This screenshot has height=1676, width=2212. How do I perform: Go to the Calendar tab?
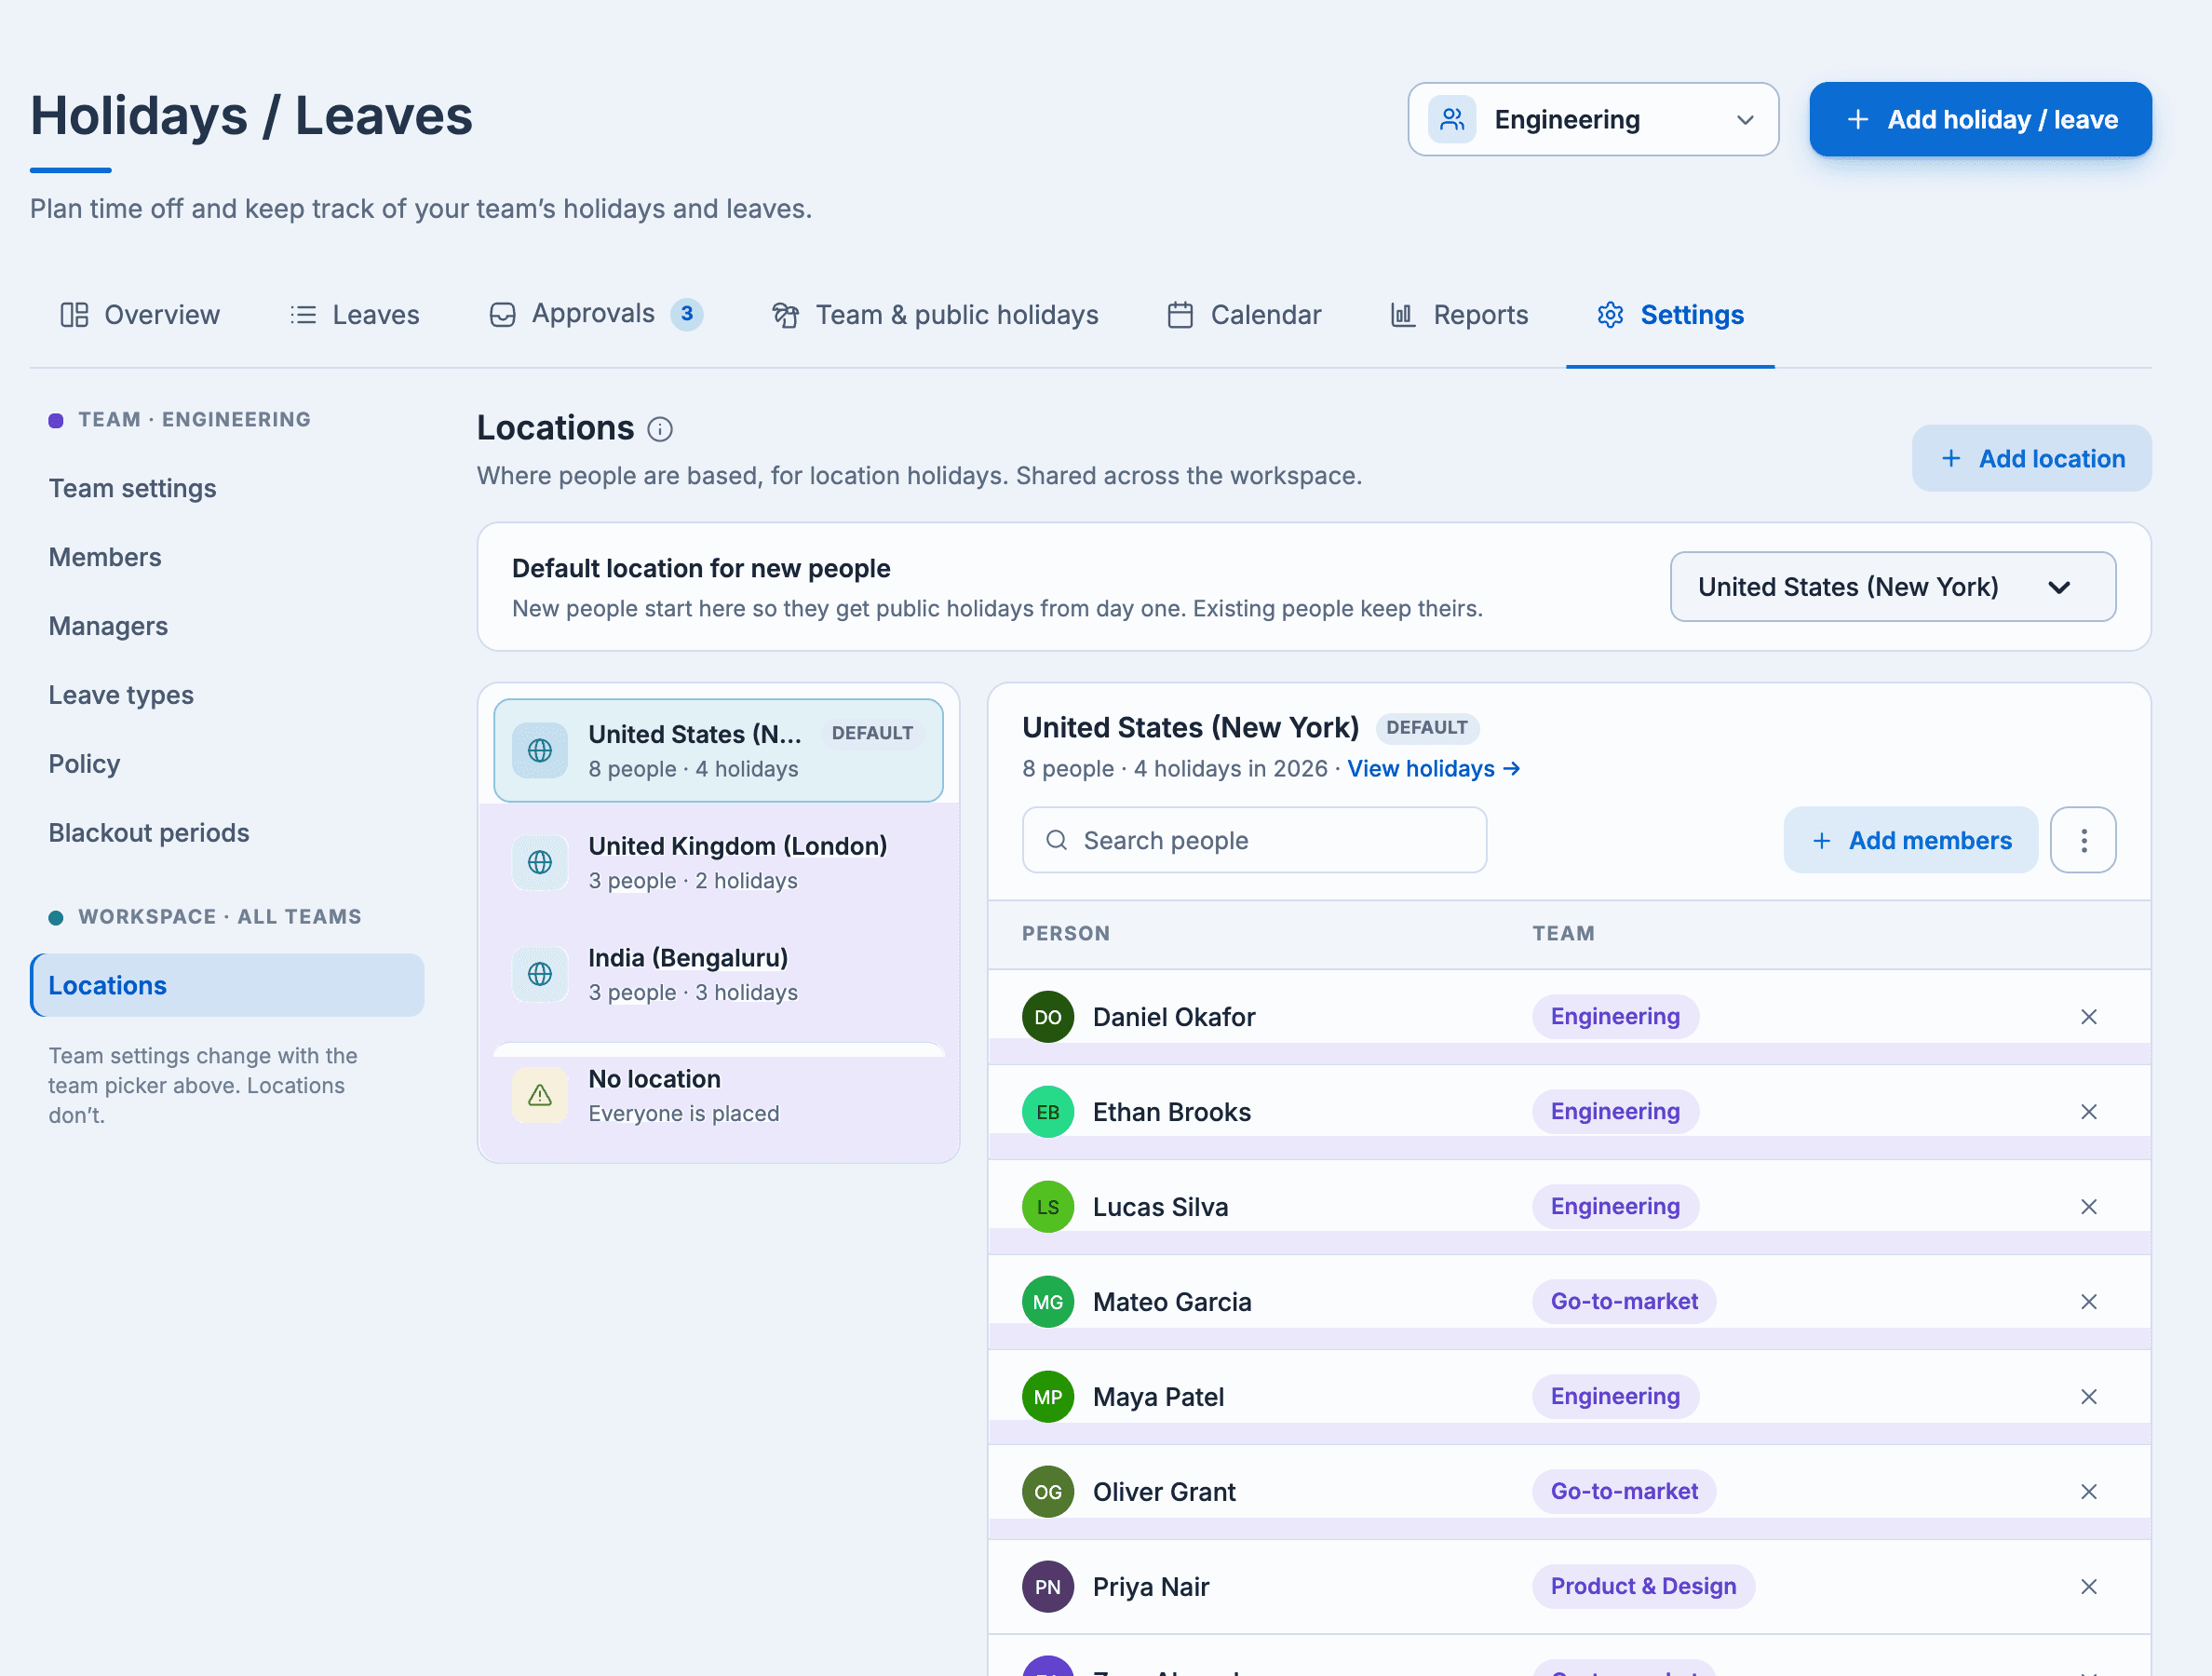click(1244, 315)
